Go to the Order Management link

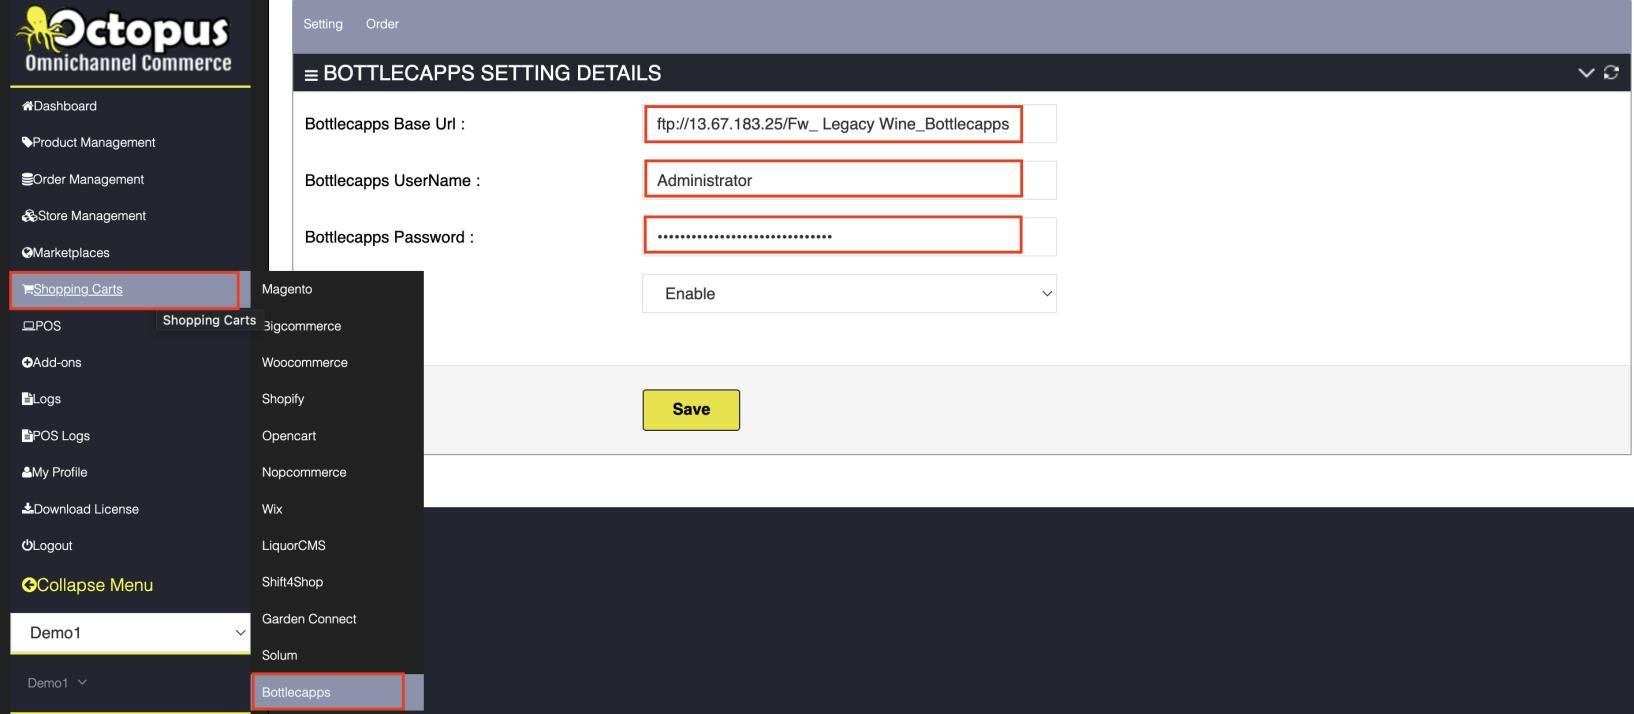[89, 180]
